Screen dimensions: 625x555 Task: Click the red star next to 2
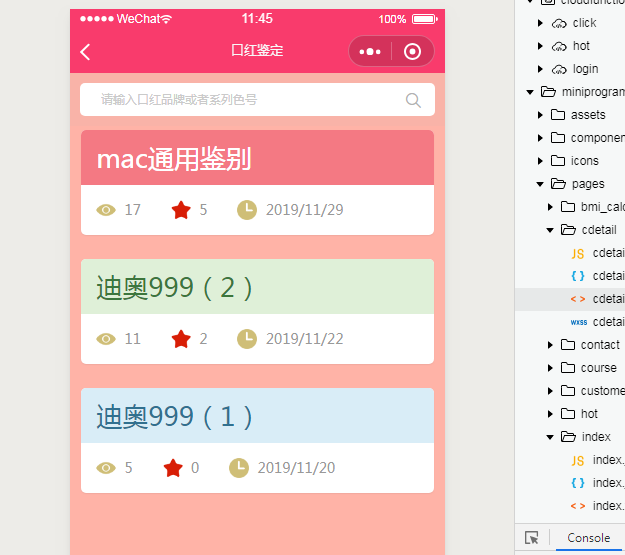pyautogui.click(x=181, y=339)
